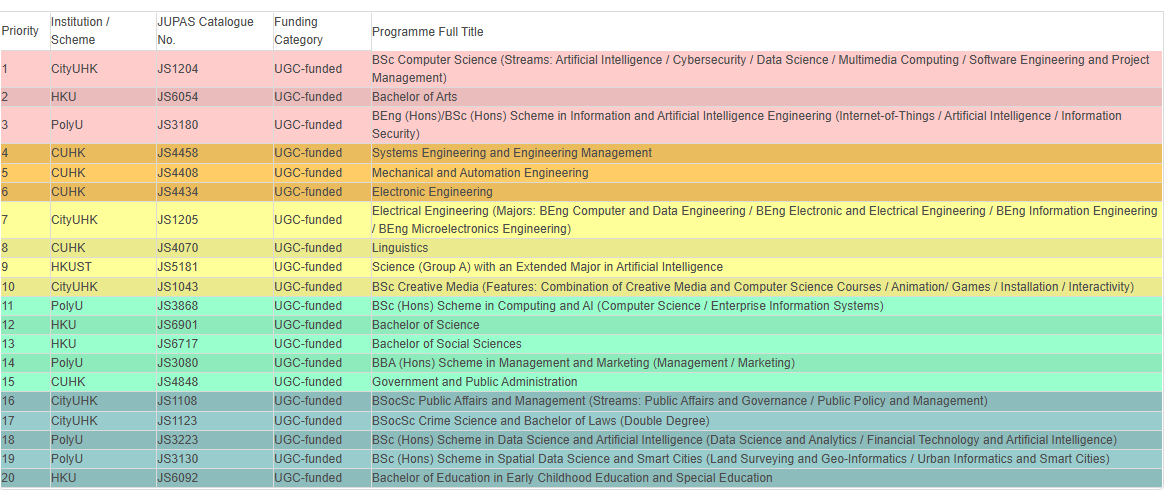Select catalogue number JS4848

click(x=177, y=382)
